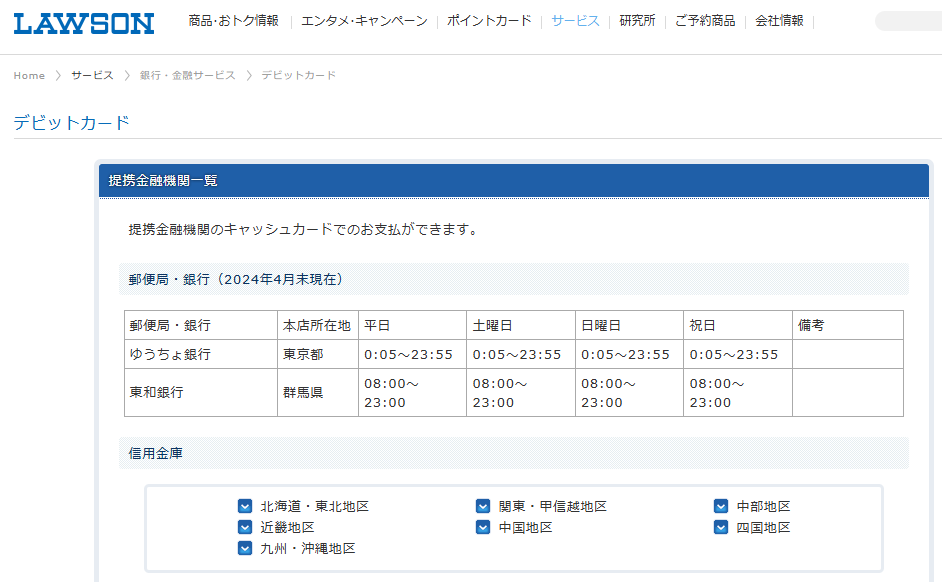Click the search field at top right

pos(908,21)
